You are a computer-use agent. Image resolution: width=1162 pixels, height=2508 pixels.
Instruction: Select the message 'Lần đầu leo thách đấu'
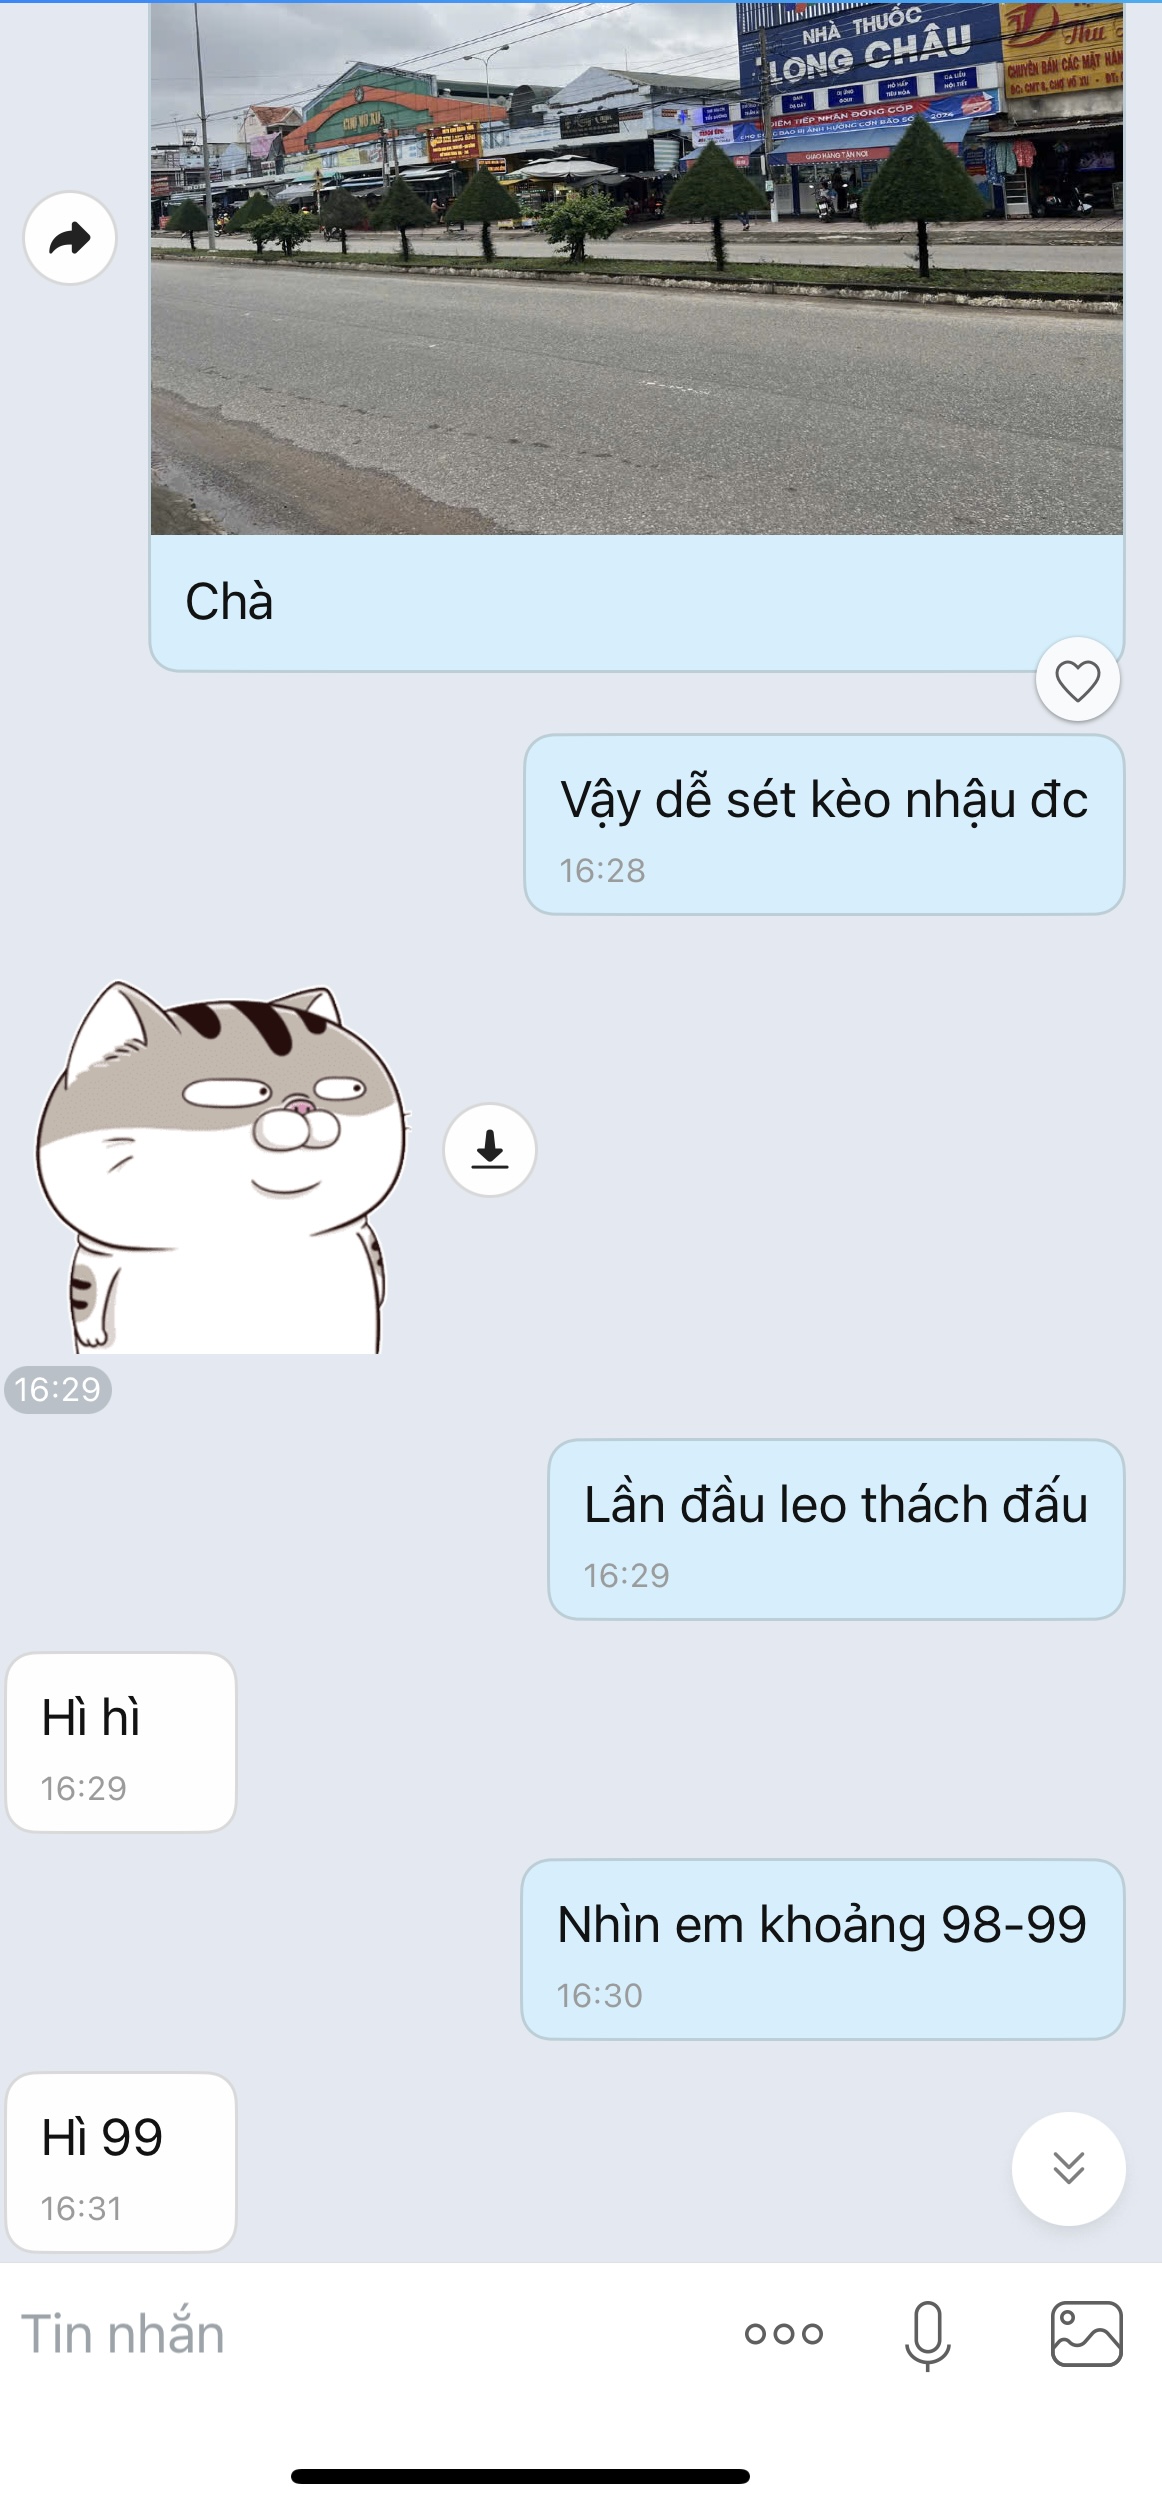click(836, 1529)
